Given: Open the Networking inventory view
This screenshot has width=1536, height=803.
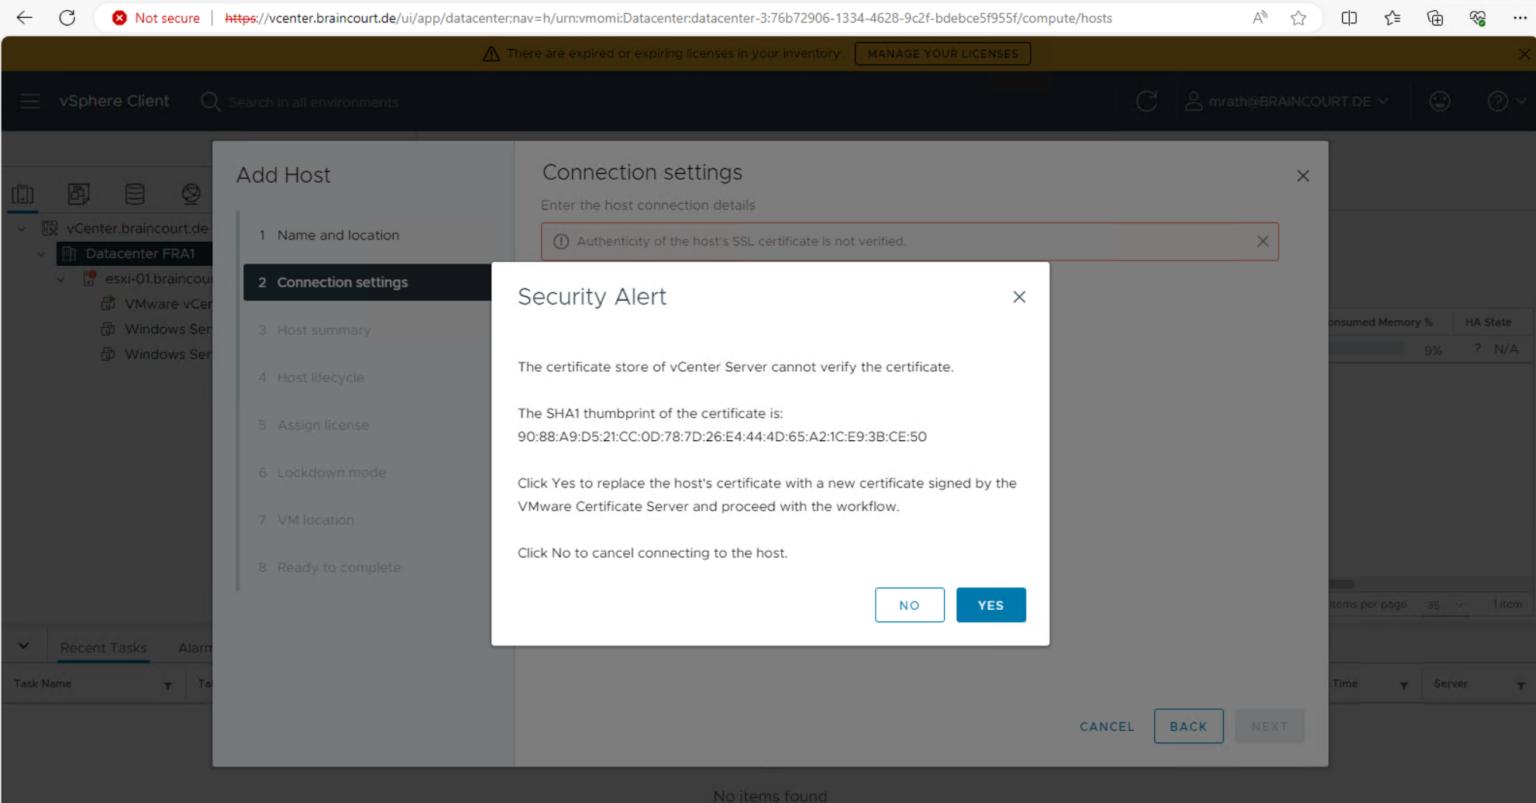Looking at the screenshot, I should 191,194.
